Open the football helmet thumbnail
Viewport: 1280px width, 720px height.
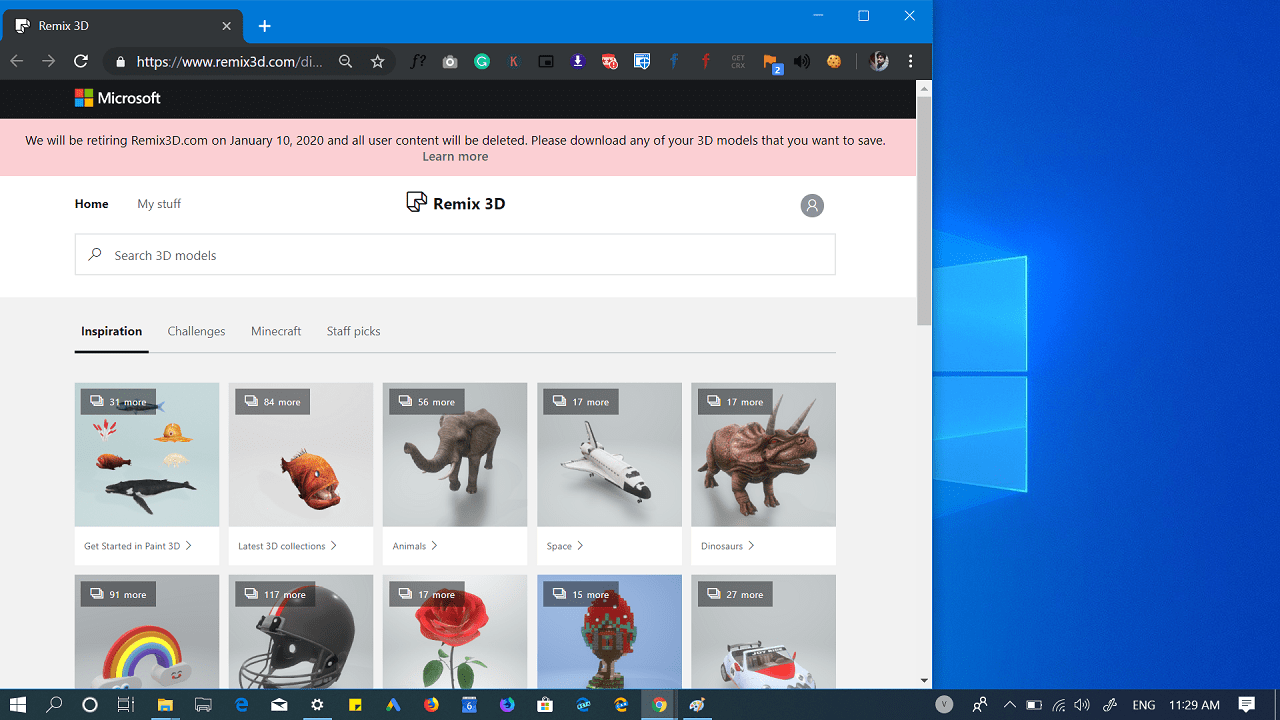coord(301,632)
